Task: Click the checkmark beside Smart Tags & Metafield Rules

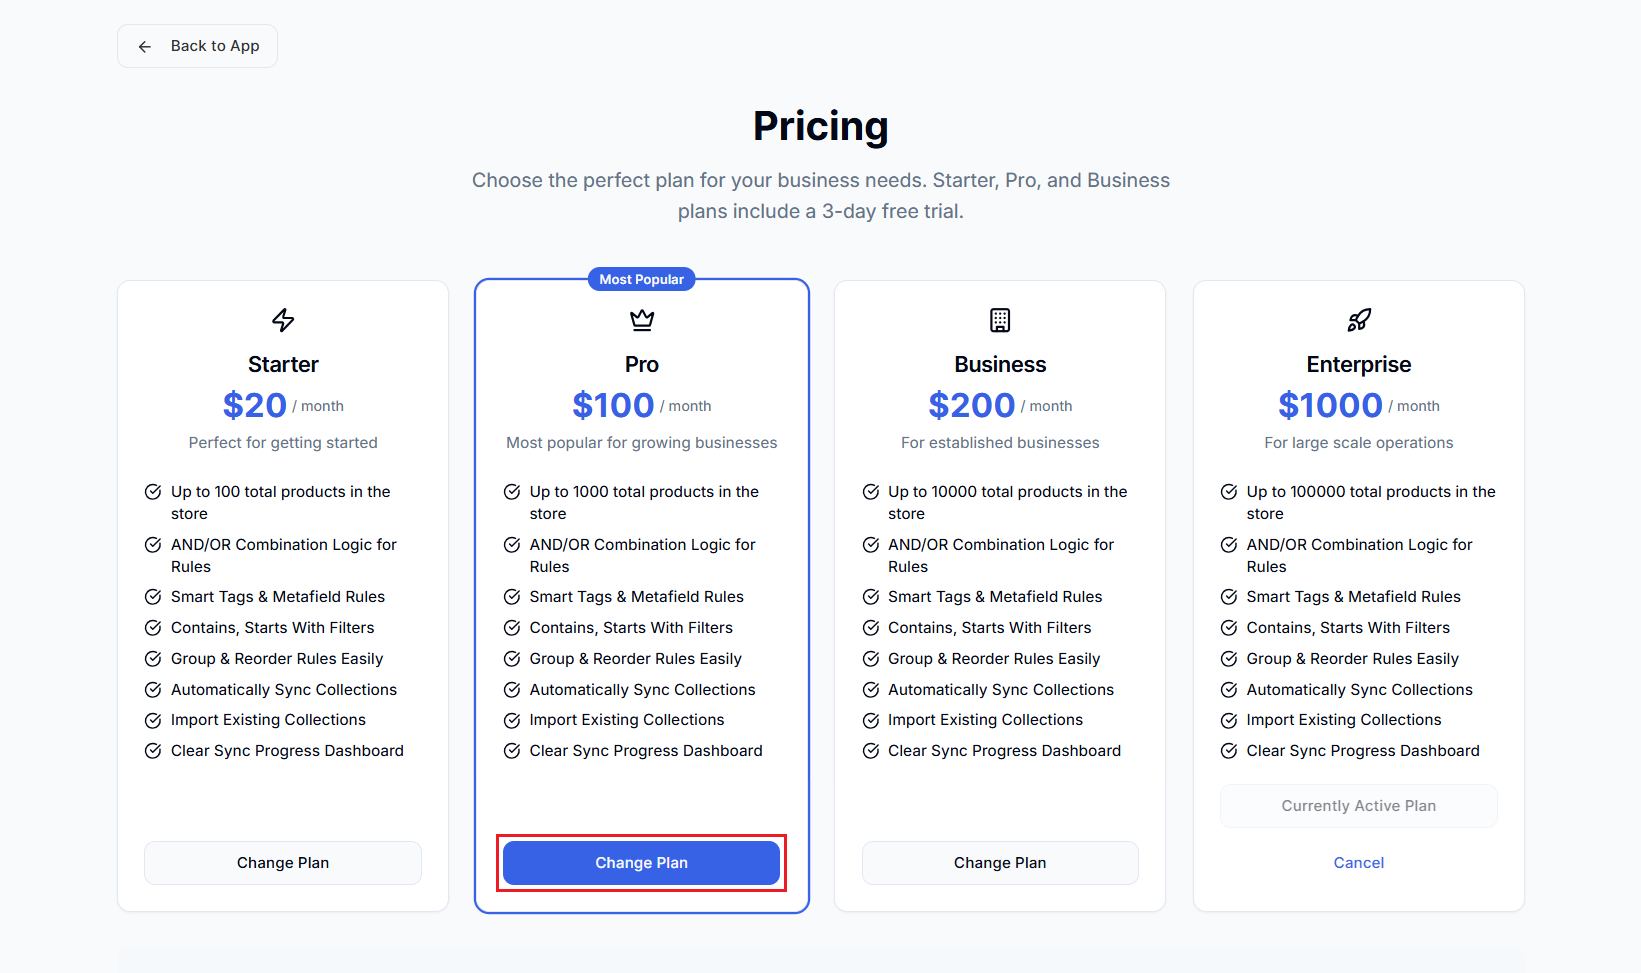Action: (153, 596)
